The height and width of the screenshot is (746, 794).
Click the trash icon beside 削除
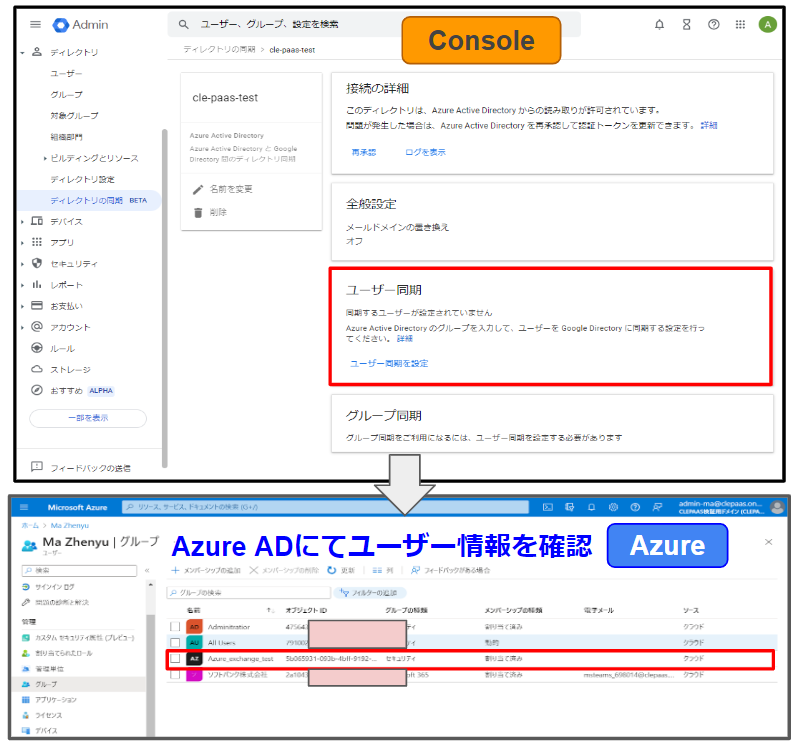tap(198, 212)
